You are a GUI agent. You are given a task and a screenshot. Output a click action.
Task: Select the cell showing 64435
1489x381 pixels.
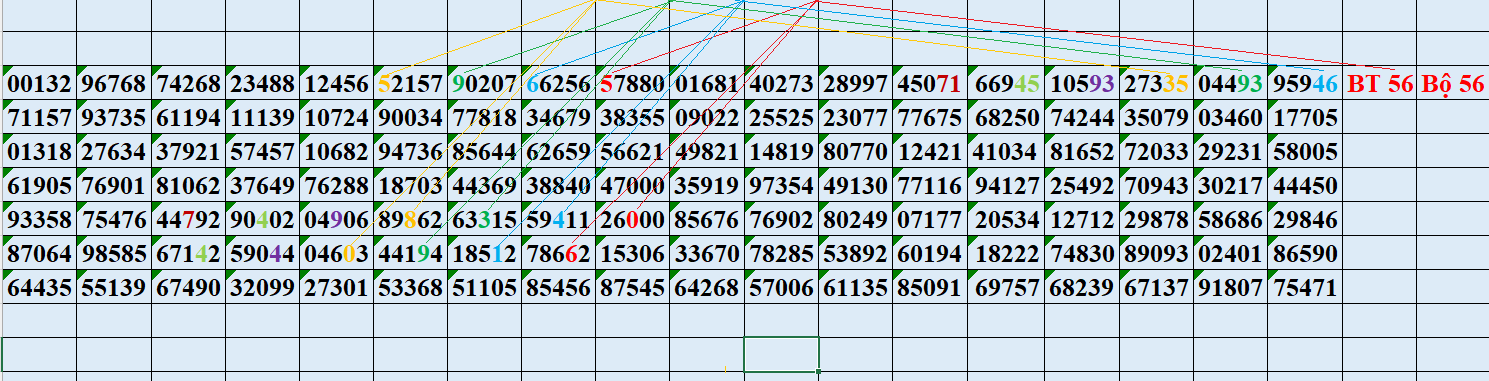[x=39, y=288]
